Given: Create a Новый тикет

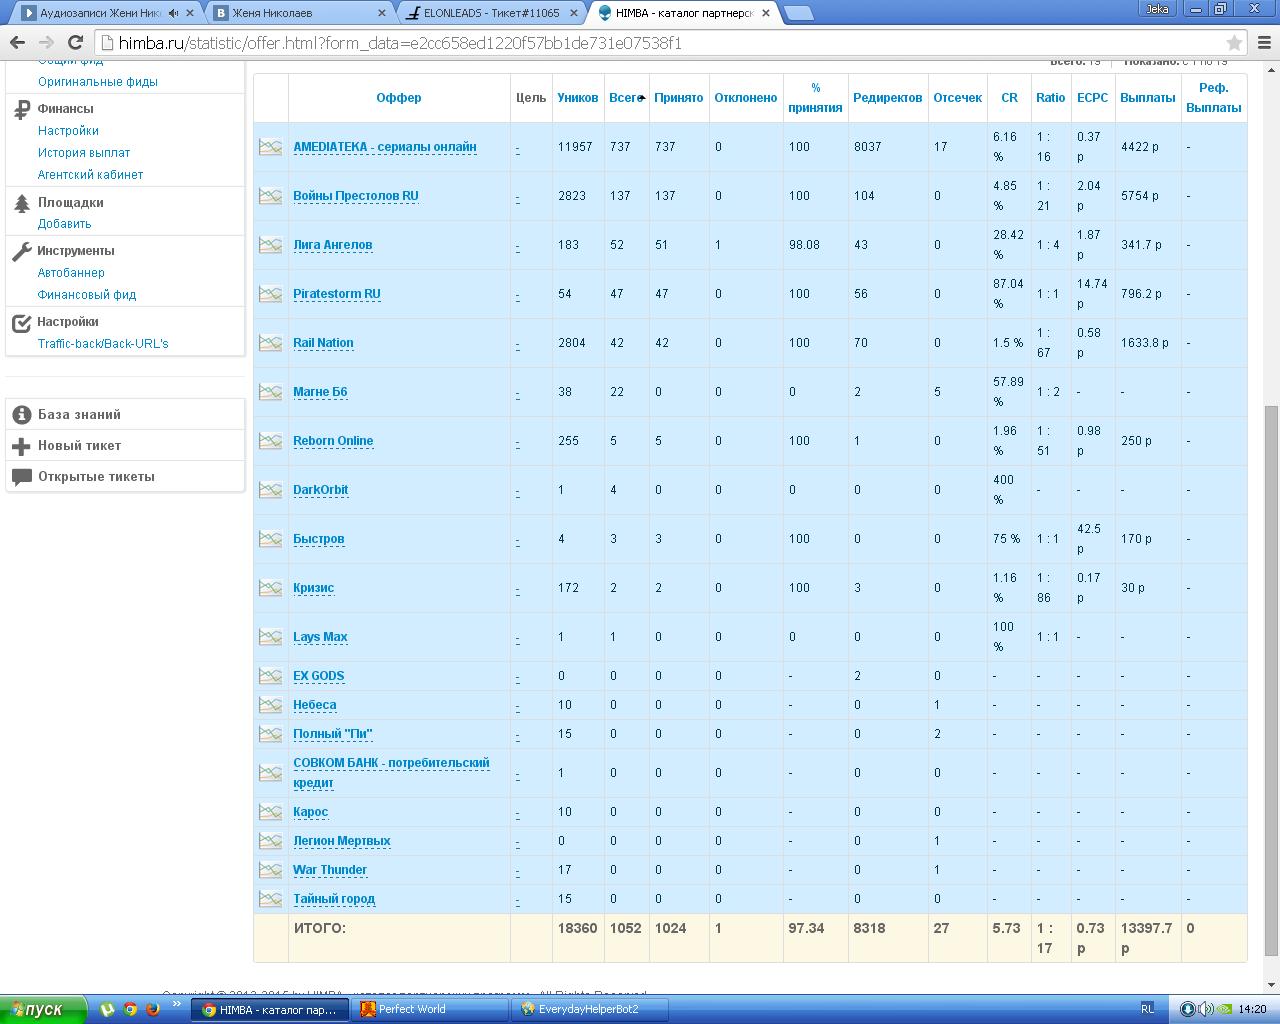Looking at the screenshot, I should [x=125, y=446].
